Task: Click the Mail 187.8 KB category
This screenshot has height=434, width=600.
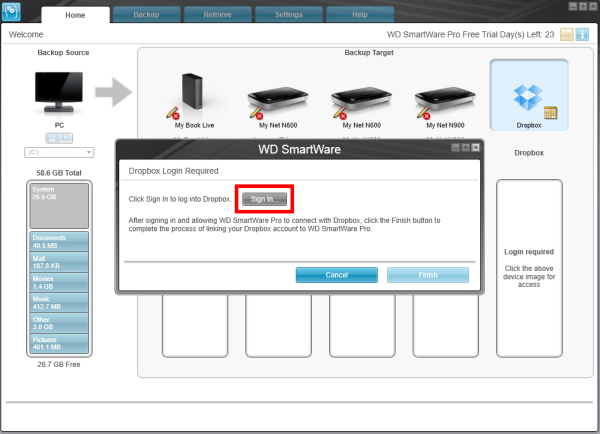Action: tap(59, 262)
